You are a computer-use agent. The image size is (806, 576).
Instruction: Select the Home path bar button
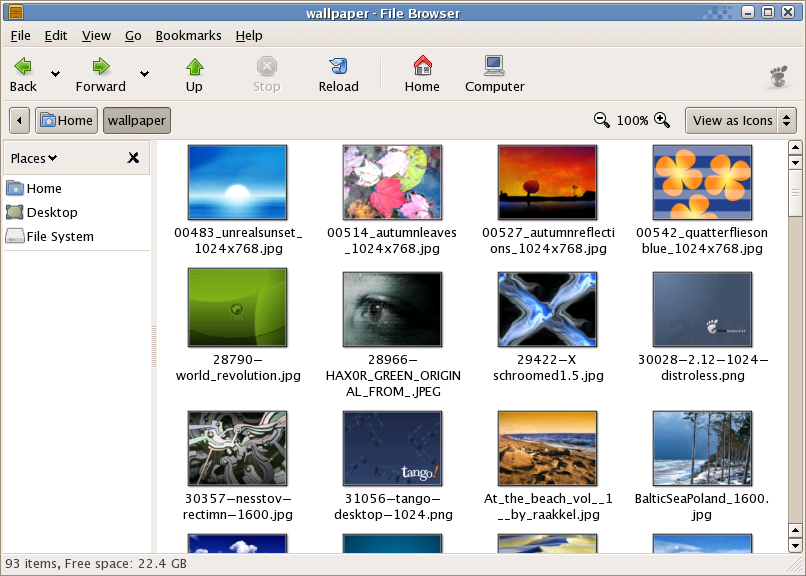(66, 120)
